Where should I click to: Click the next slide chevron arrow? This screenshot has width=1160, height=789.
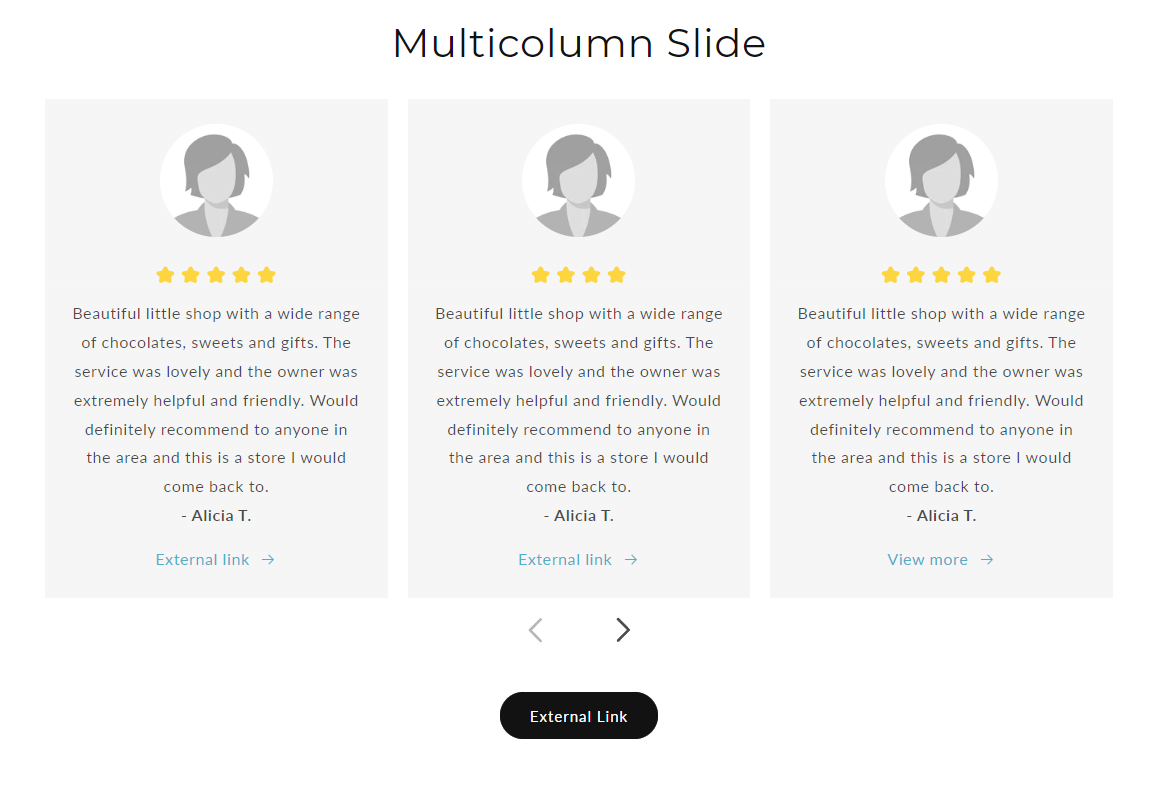tap(623, 630)
